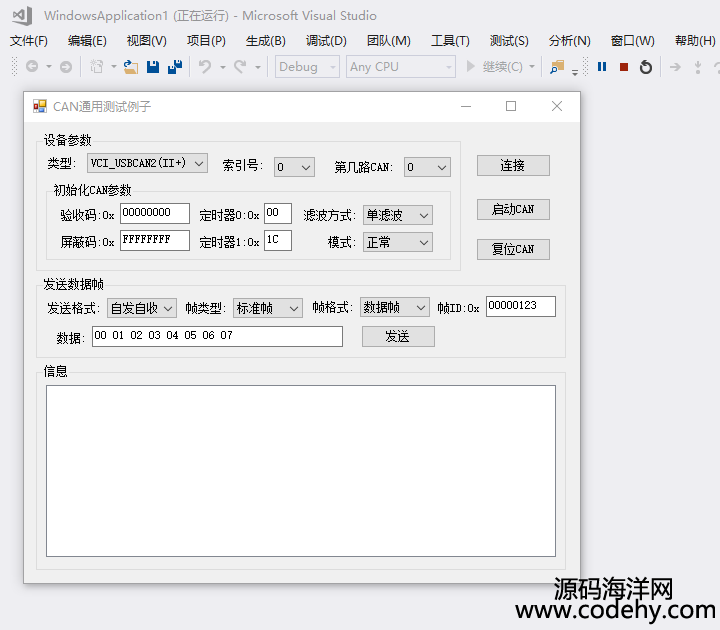
Task: Click the Navigate Forward arrow icon
Action: tap(66, 67)
